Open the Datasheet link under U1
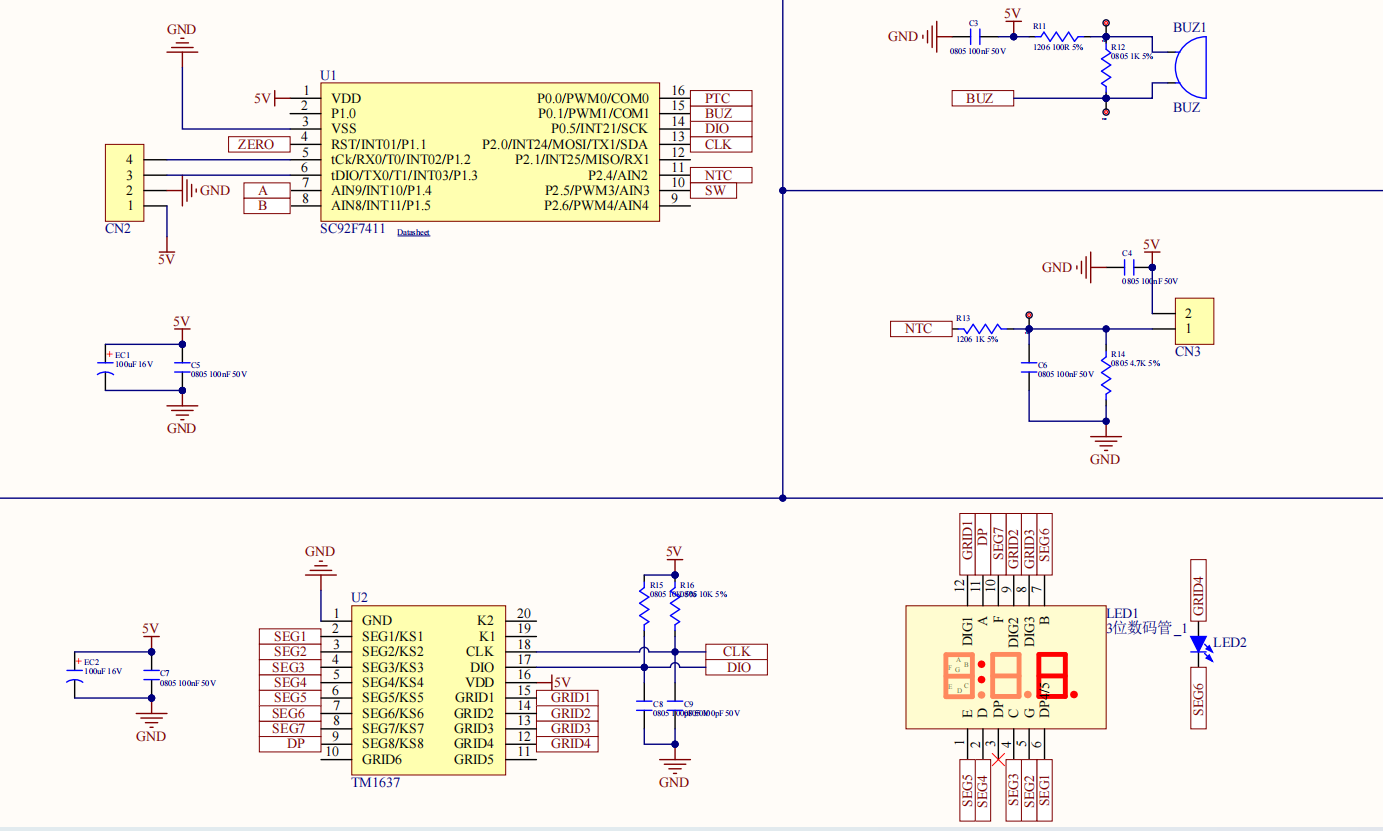This screenshot has height=831, width=1383. pos(413,232)
